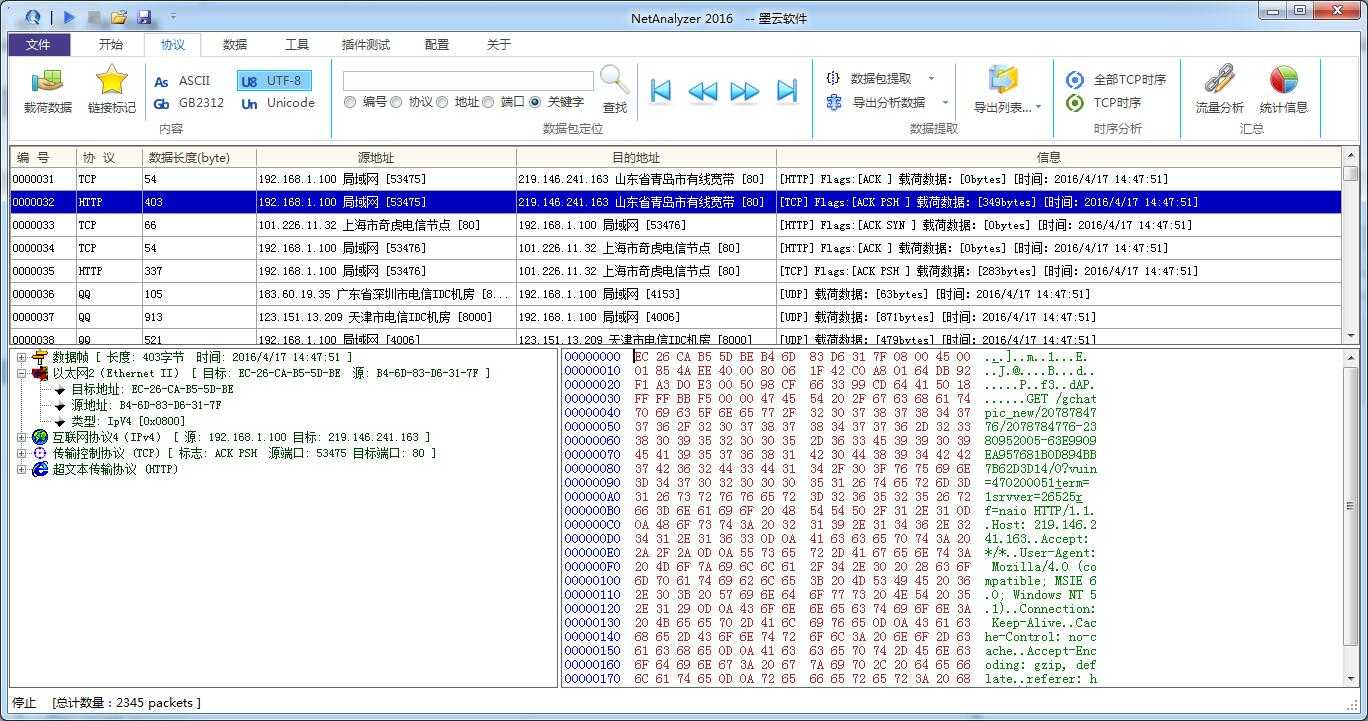Click the NetAnalyzer app logo in title bar
This screenshot has height=721, width=1368.
[34, 17]
